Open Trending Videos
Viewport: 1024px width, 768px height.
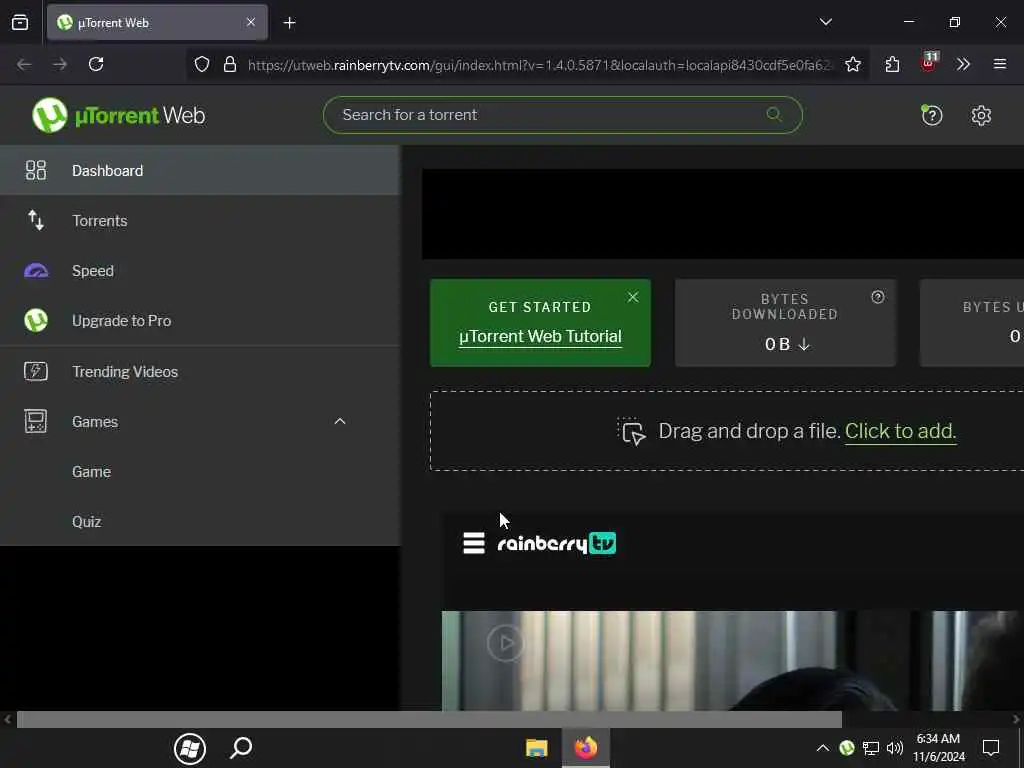tap(200, 372)
